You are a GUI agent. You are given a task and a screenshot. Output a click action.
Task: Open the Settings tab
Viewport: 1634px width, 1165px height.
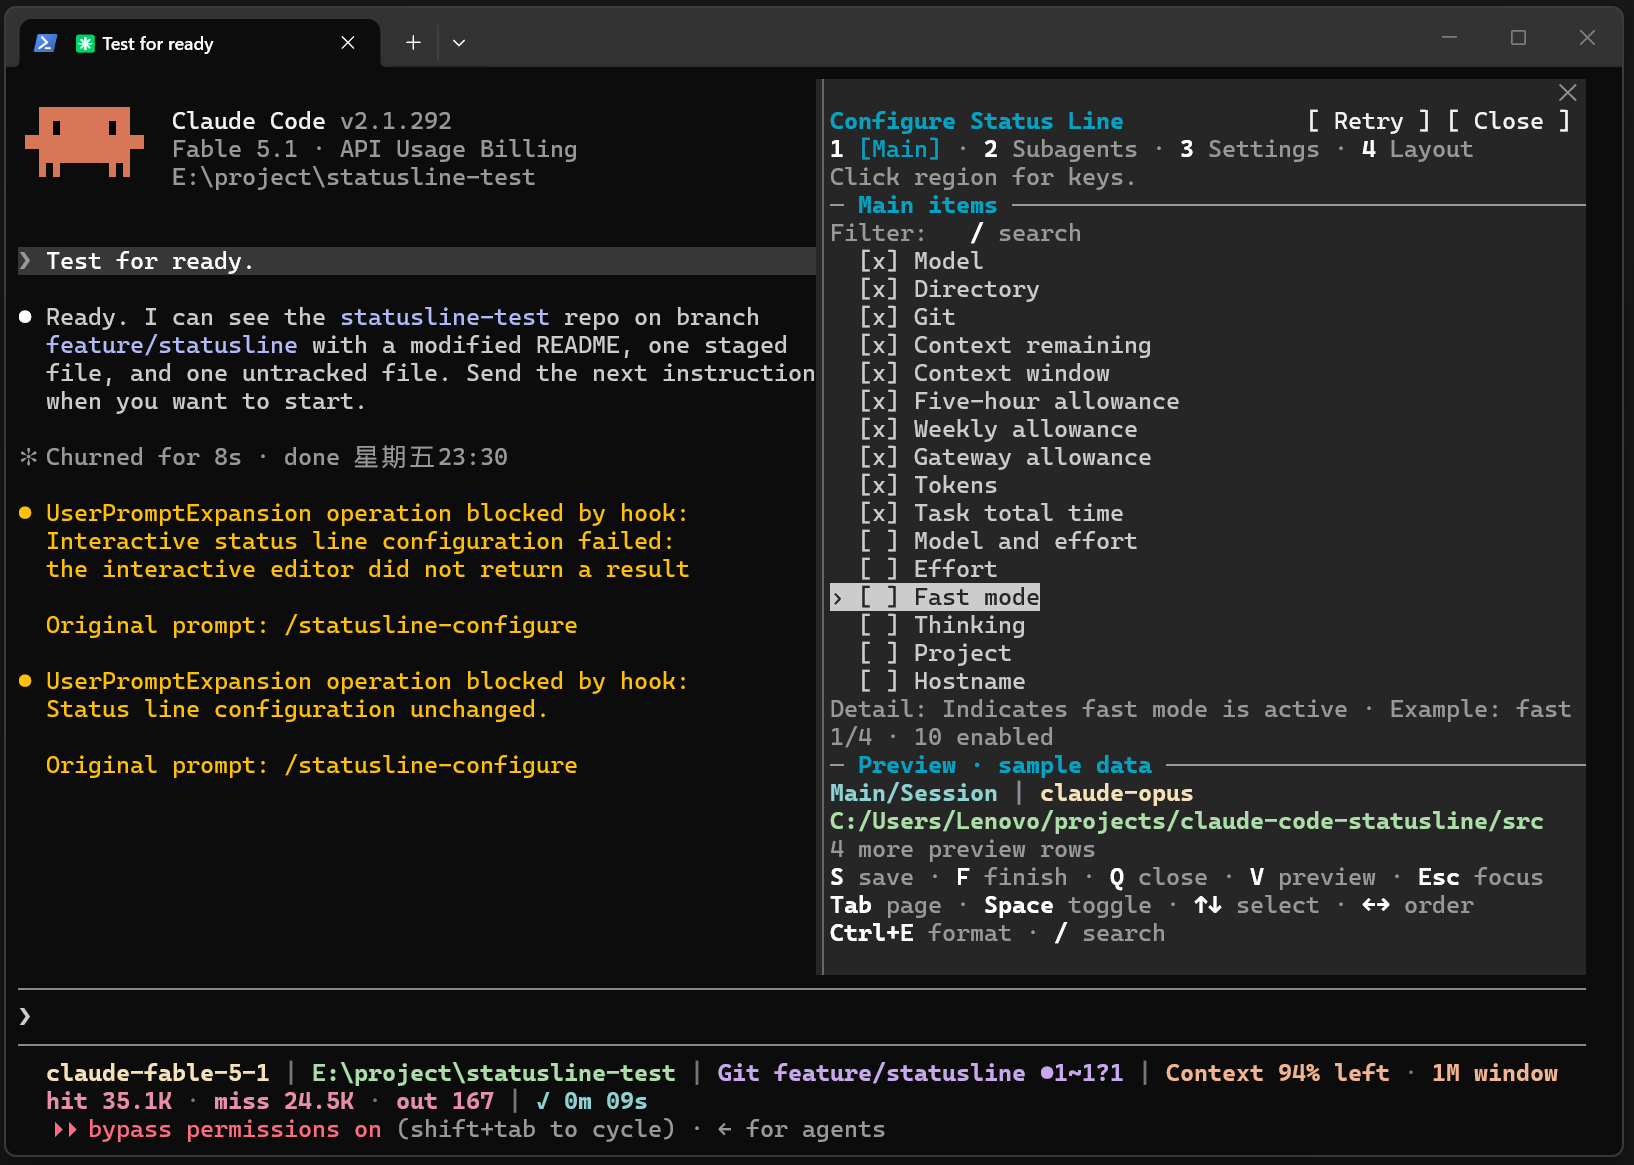(x=1249, y=149)
